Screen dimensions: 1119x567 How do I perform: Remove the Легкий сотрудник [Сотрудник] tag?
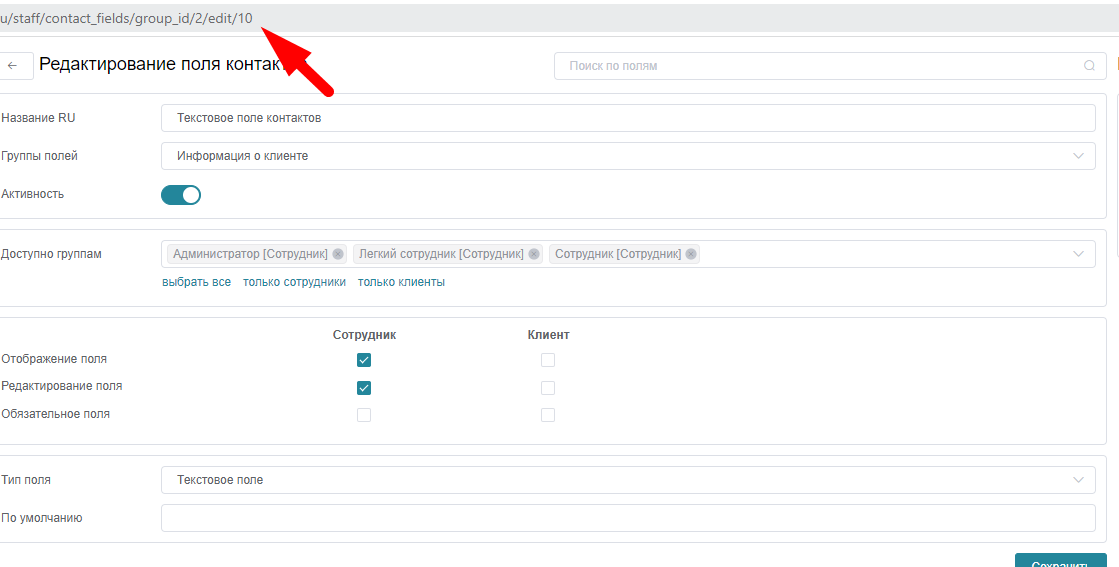pyautogui.click(x=534, y=254)
